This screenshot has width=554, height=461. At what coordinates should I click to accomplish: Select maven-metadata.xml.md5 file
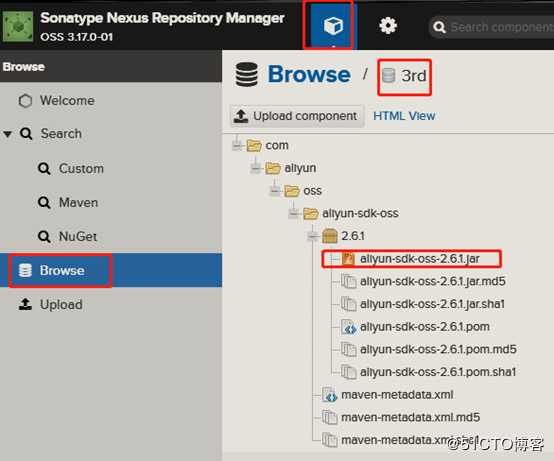click(411, 417)
